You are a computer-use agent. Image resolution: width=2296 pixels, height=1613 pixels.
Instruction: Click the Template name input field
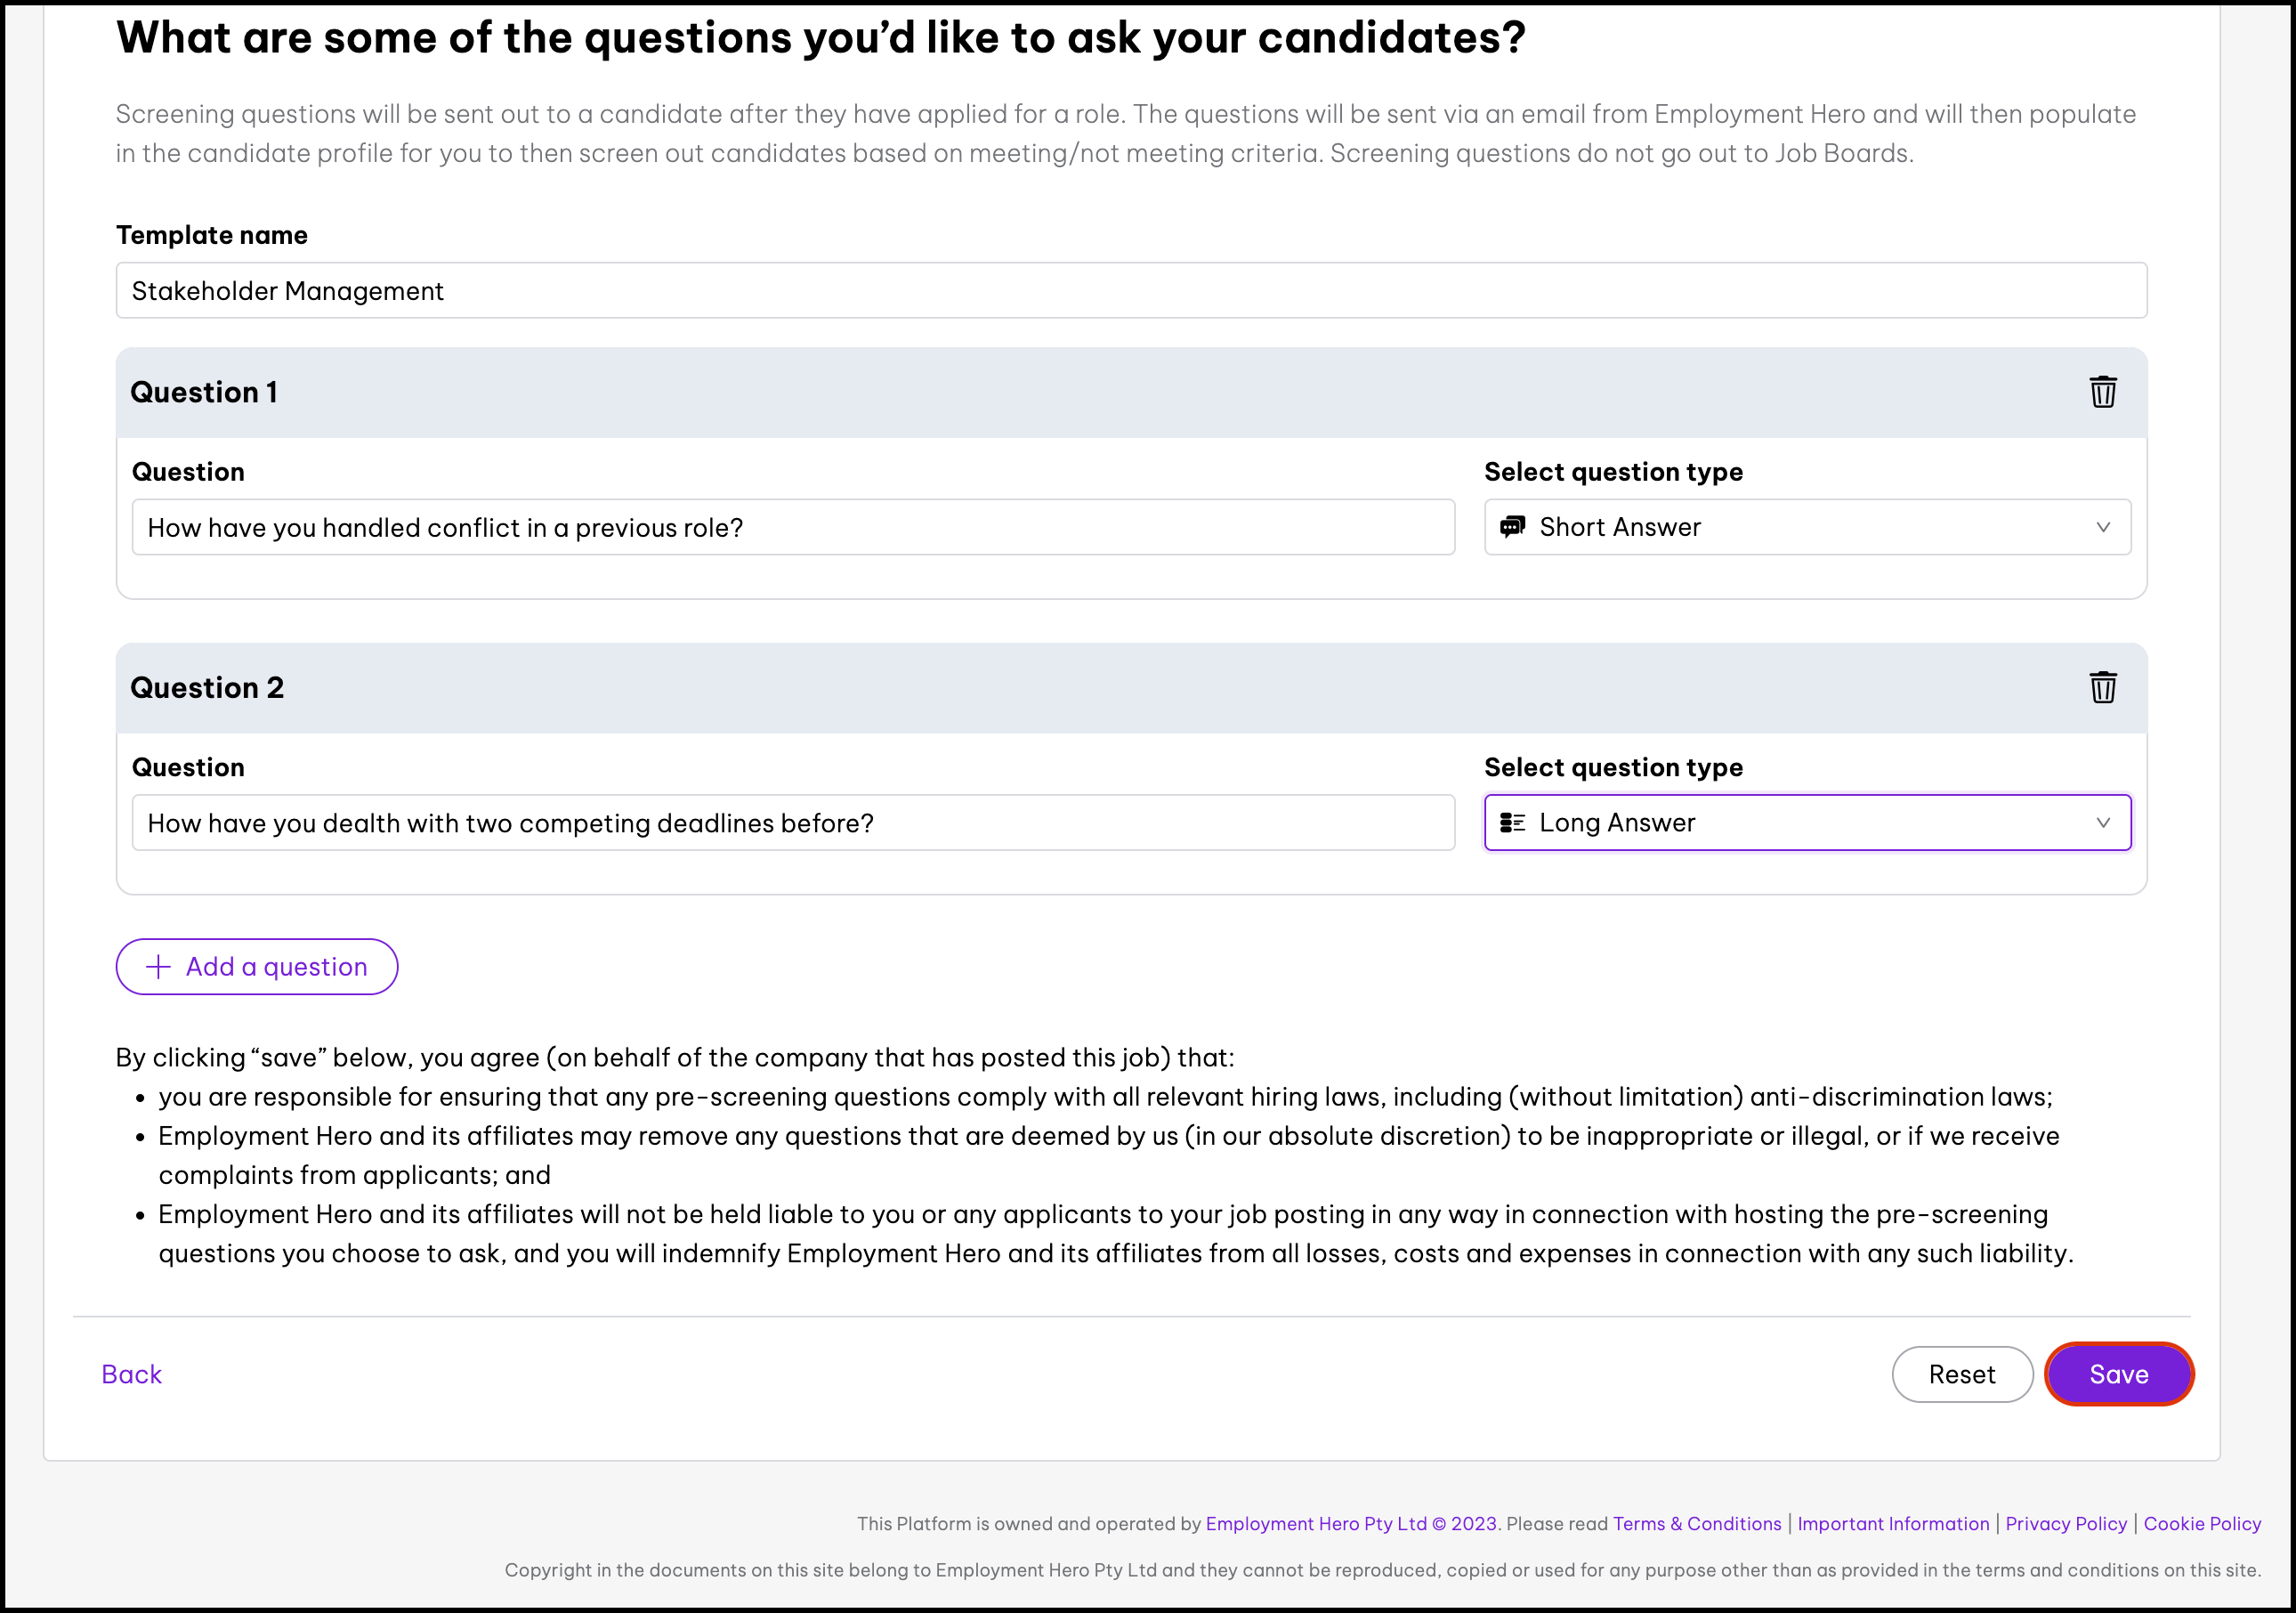(1130, 290)
